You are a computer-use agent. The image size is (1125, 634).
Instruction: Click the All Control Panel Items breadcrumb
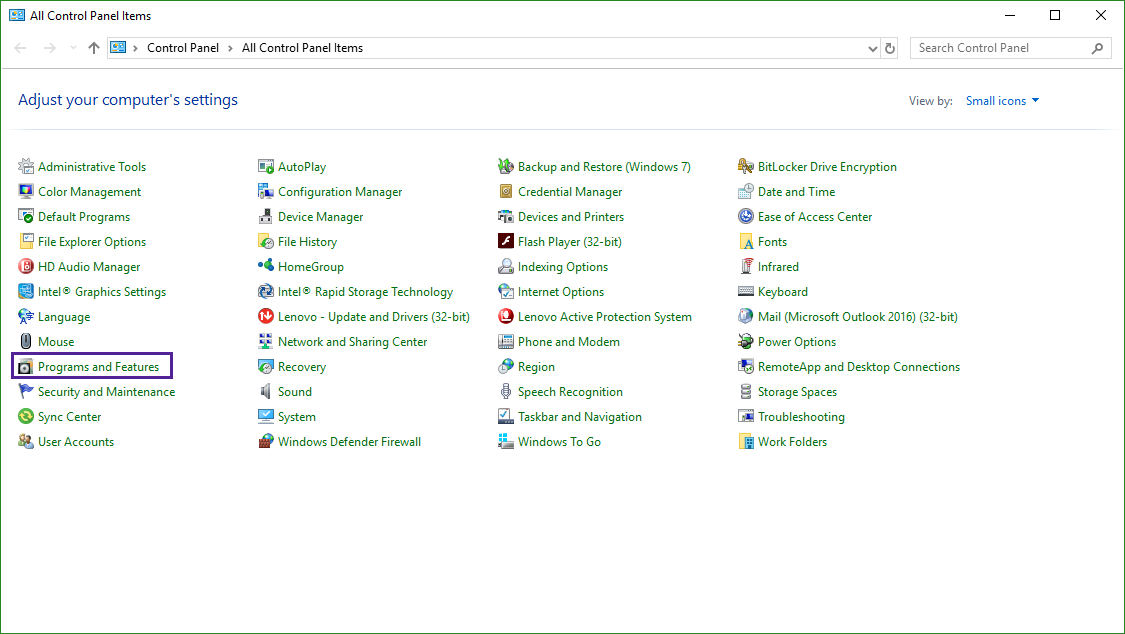tap(302, 48)
